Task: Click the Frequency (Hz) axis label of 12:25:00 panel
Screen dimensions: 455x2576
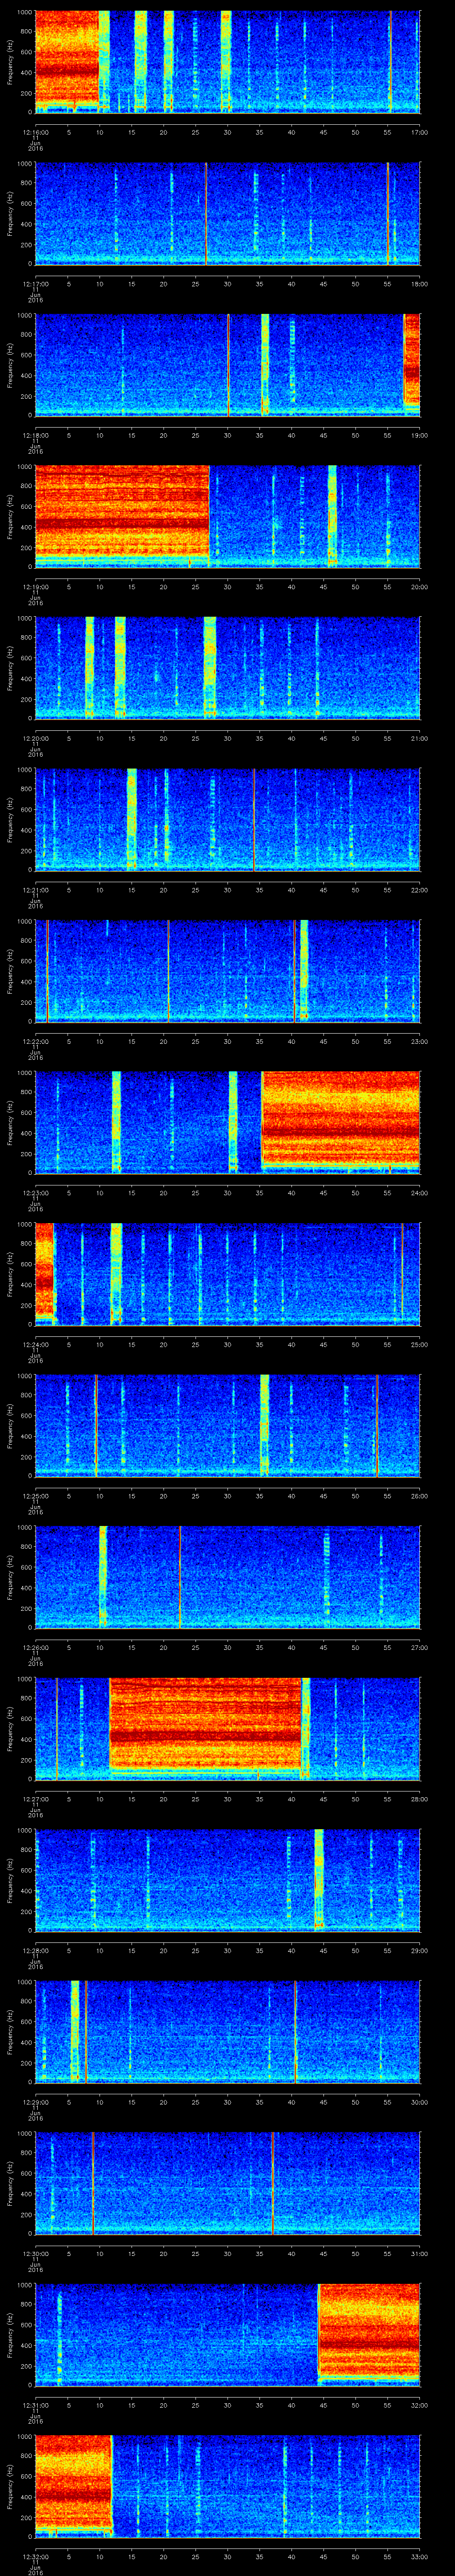Action: (x=10, y=1425)
